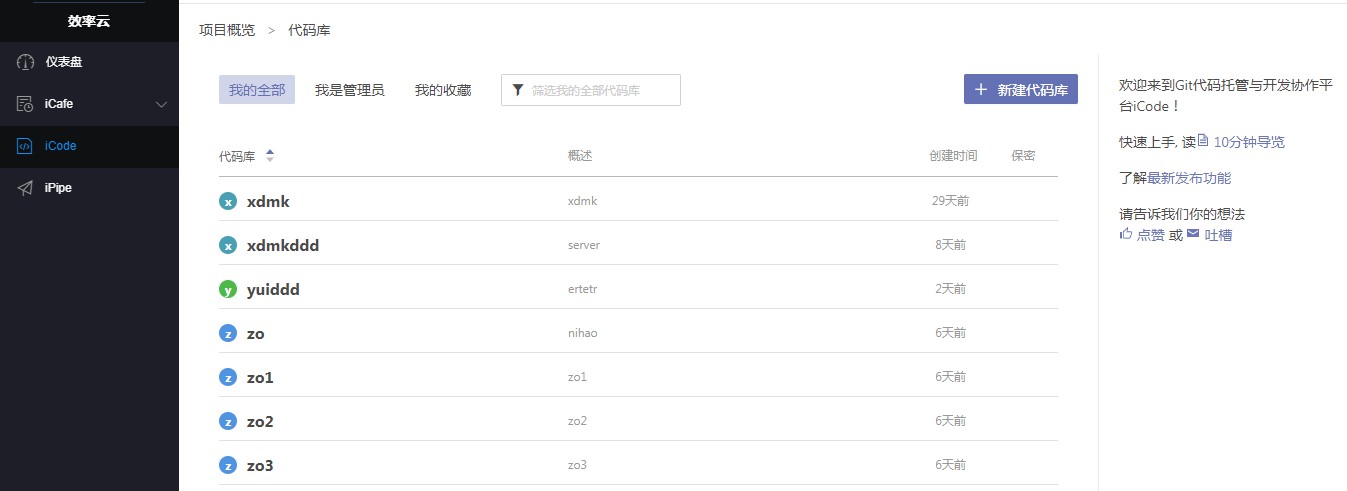
Task: Click the 吐槽 link
Action: 1218,235
